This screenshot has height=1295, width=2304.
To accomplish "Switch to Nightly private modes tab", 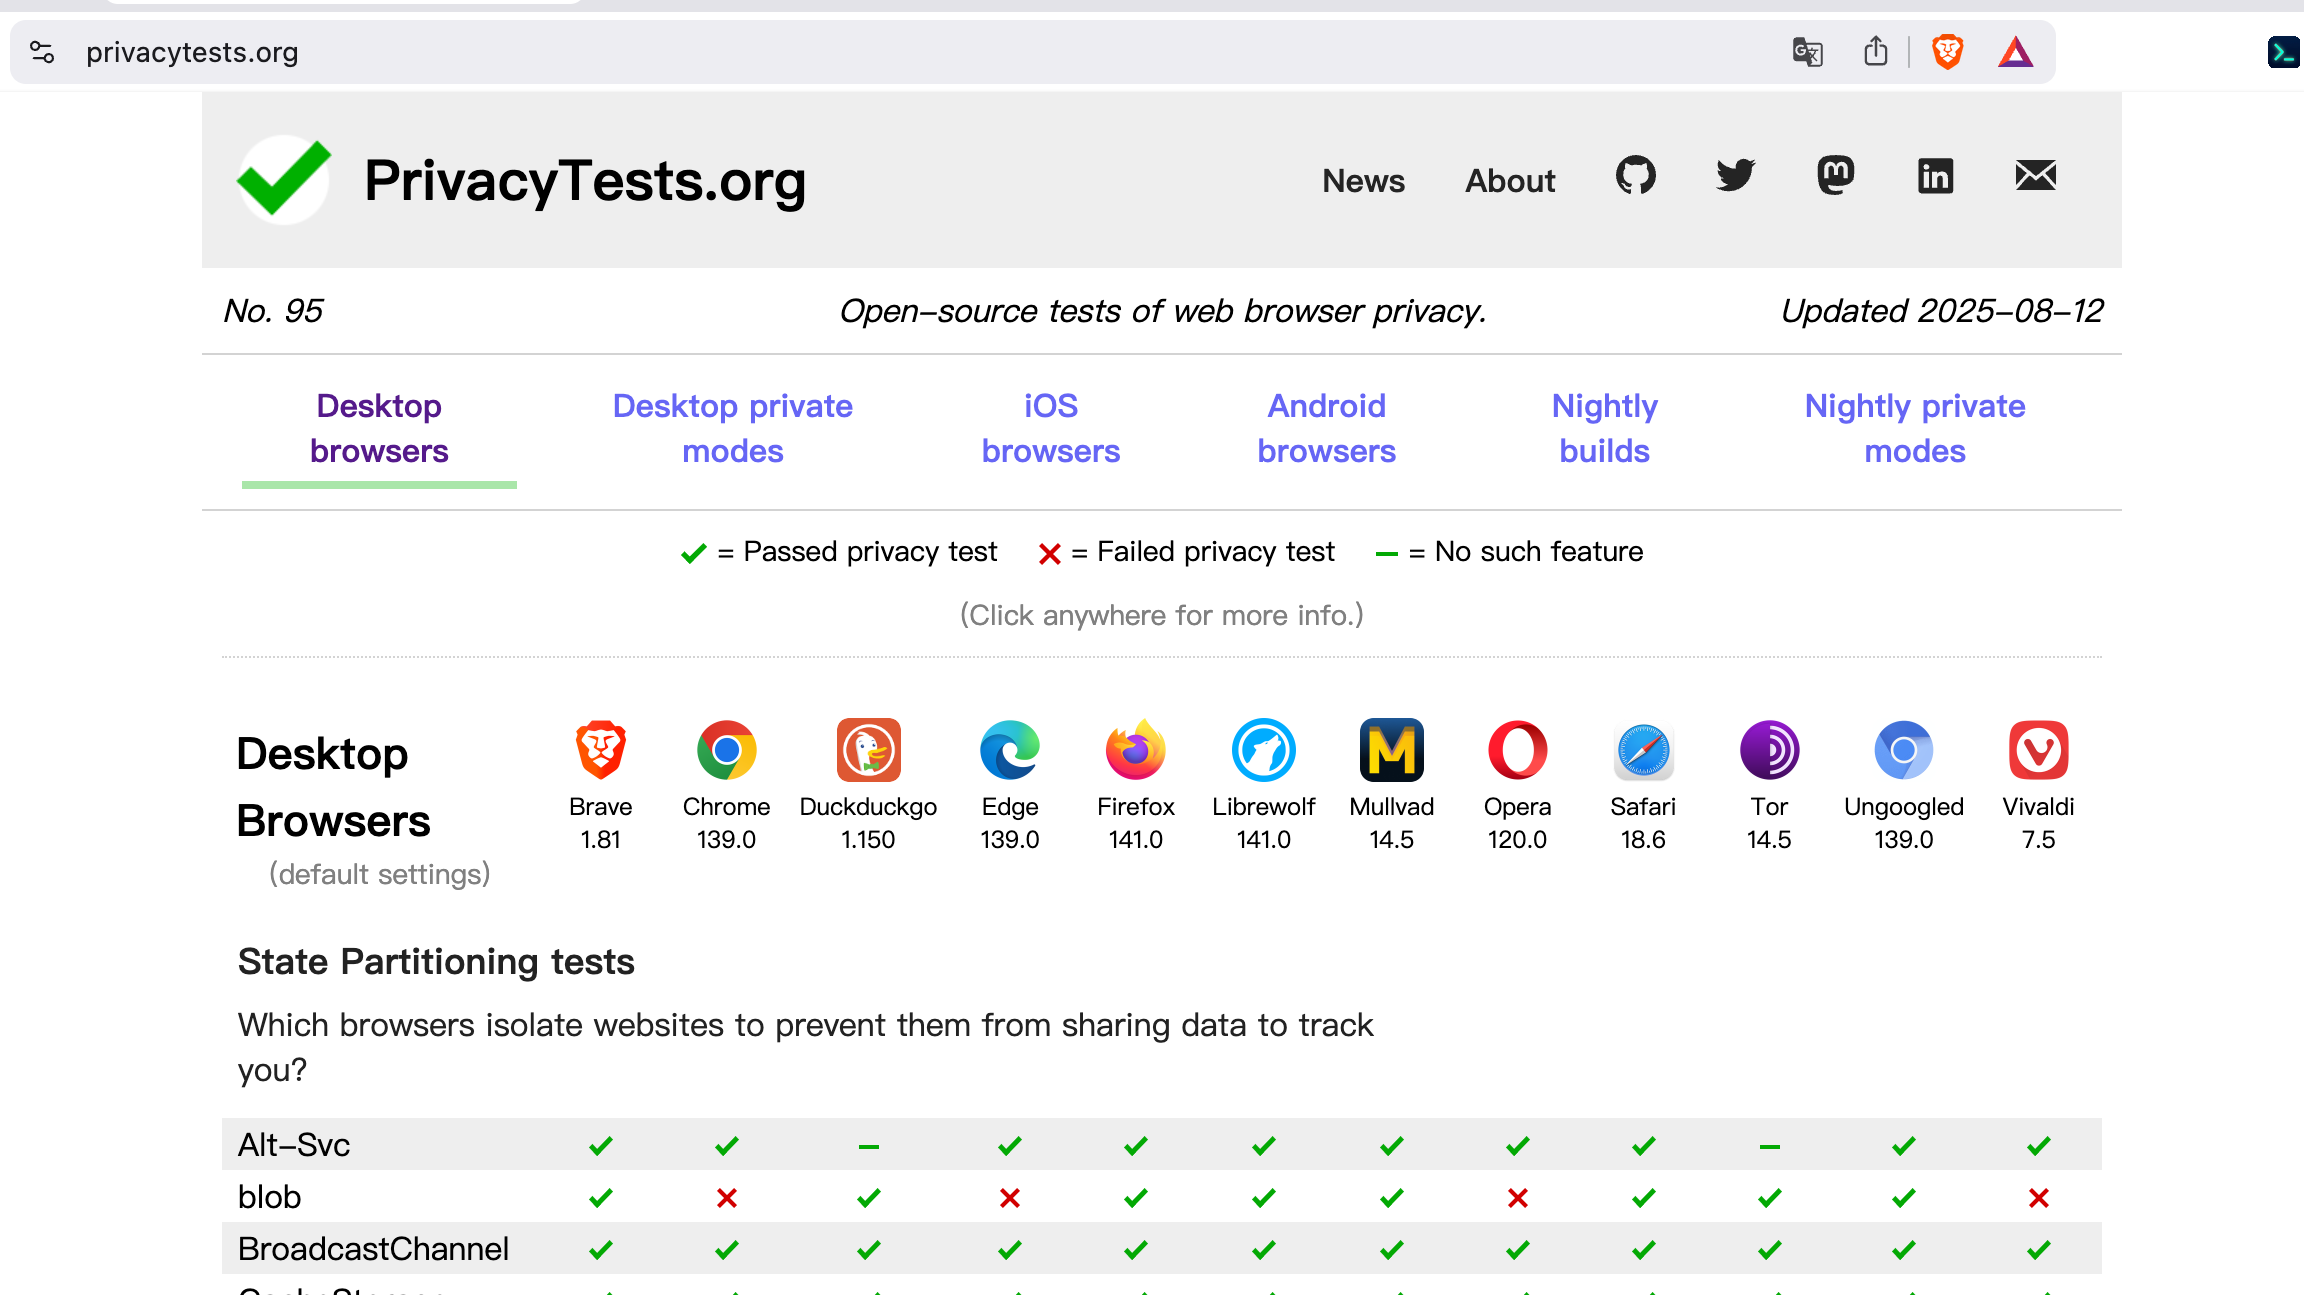I will click(x=1914, y=429).
